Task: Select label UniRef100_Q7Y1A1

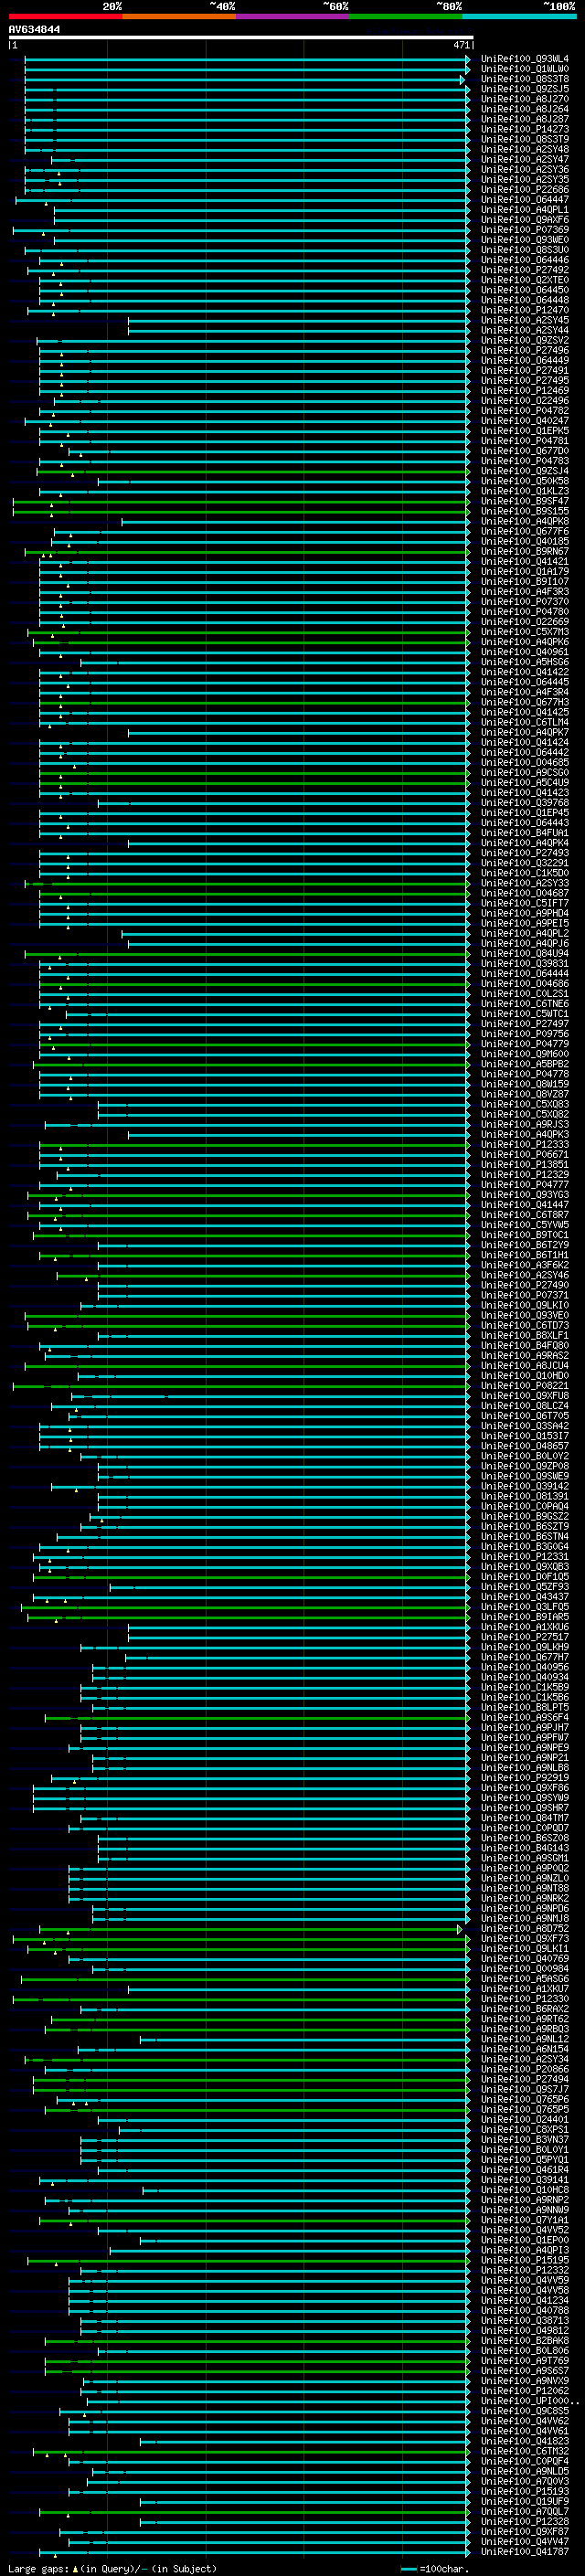Action: 524,2220
